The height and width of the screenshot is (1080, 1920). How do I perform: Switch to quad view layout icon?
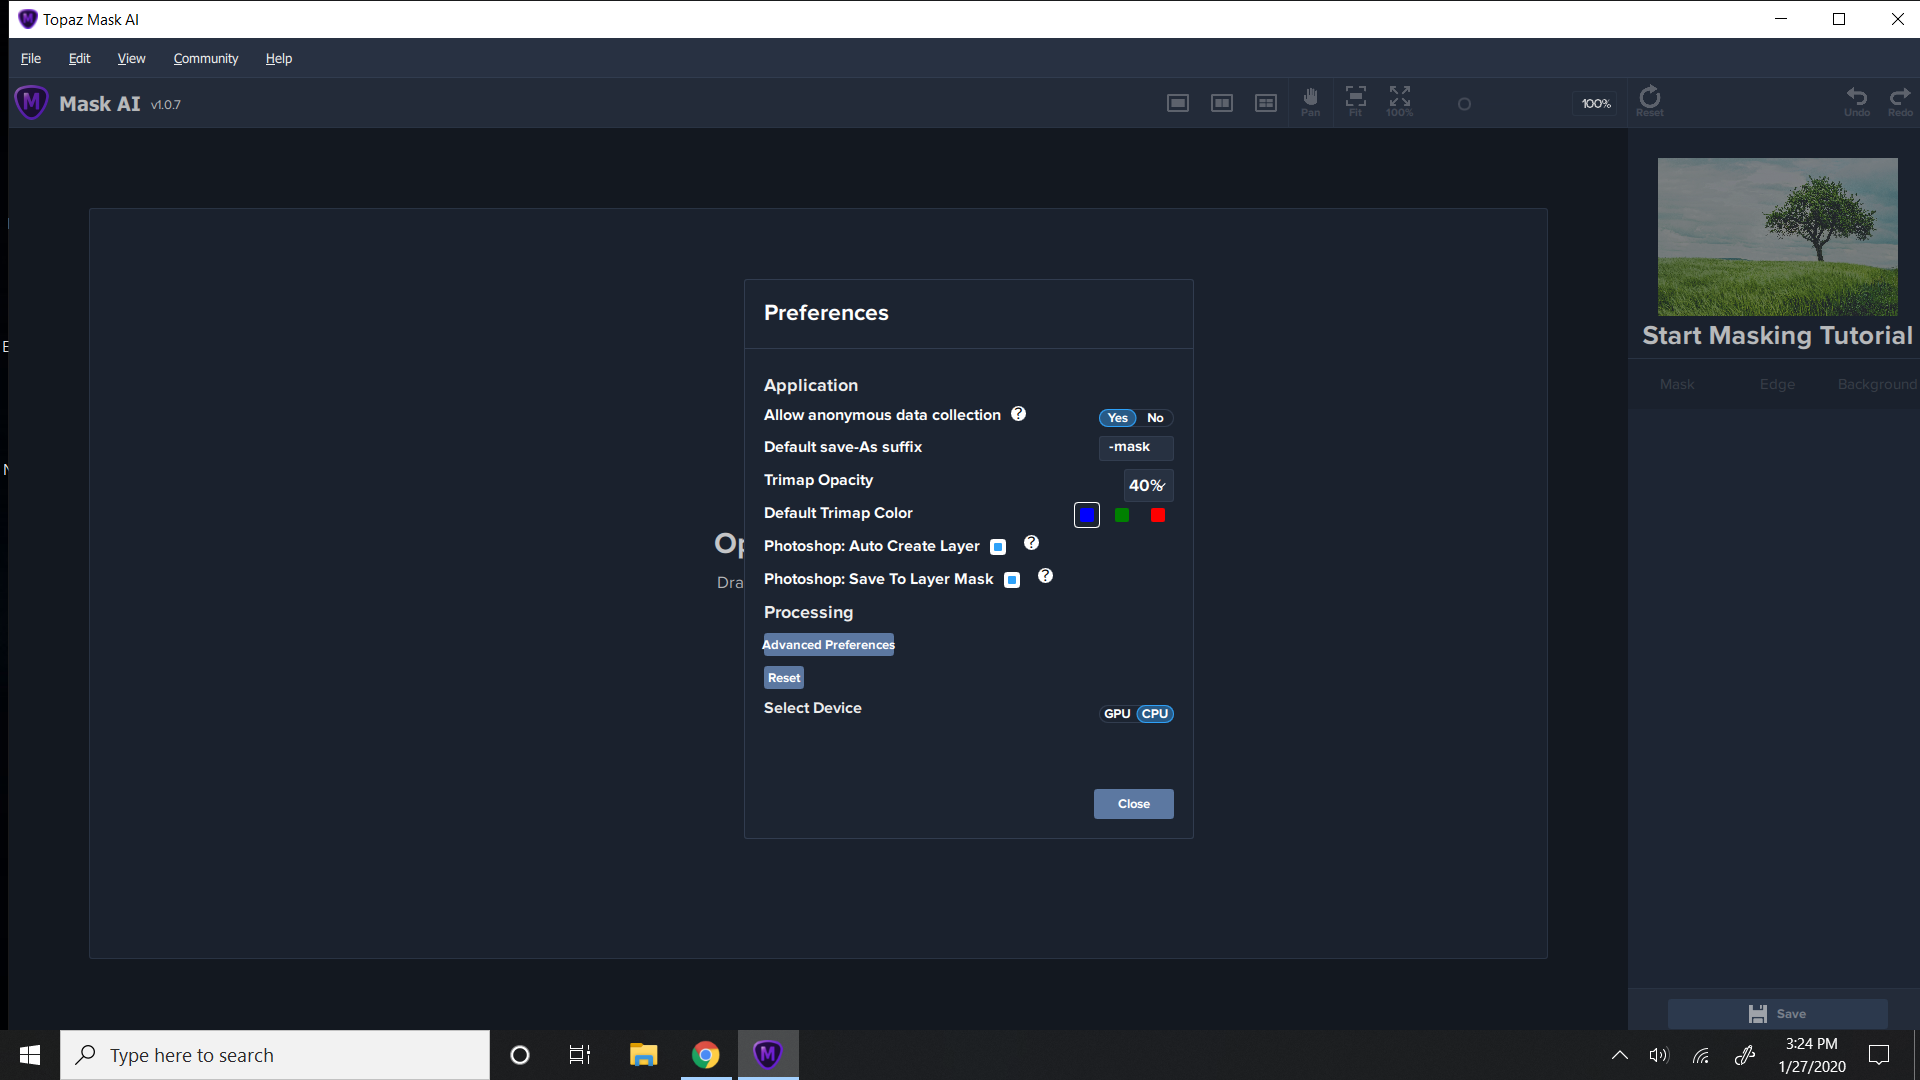point(1266,103)
